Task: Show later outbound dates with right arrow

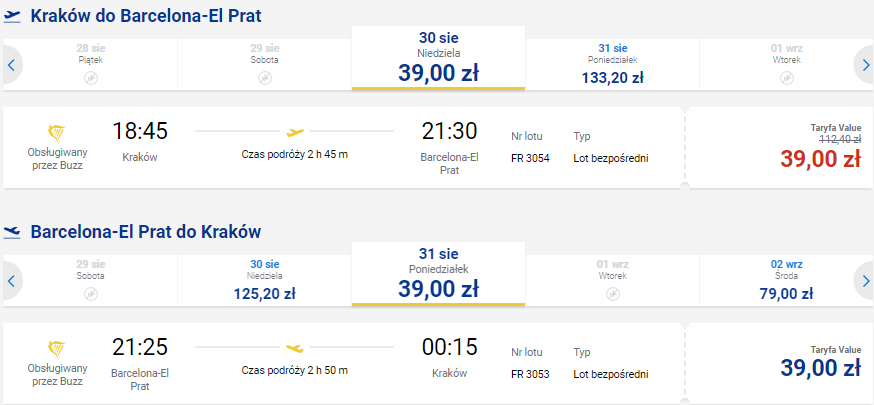Action: pos(865,65)
